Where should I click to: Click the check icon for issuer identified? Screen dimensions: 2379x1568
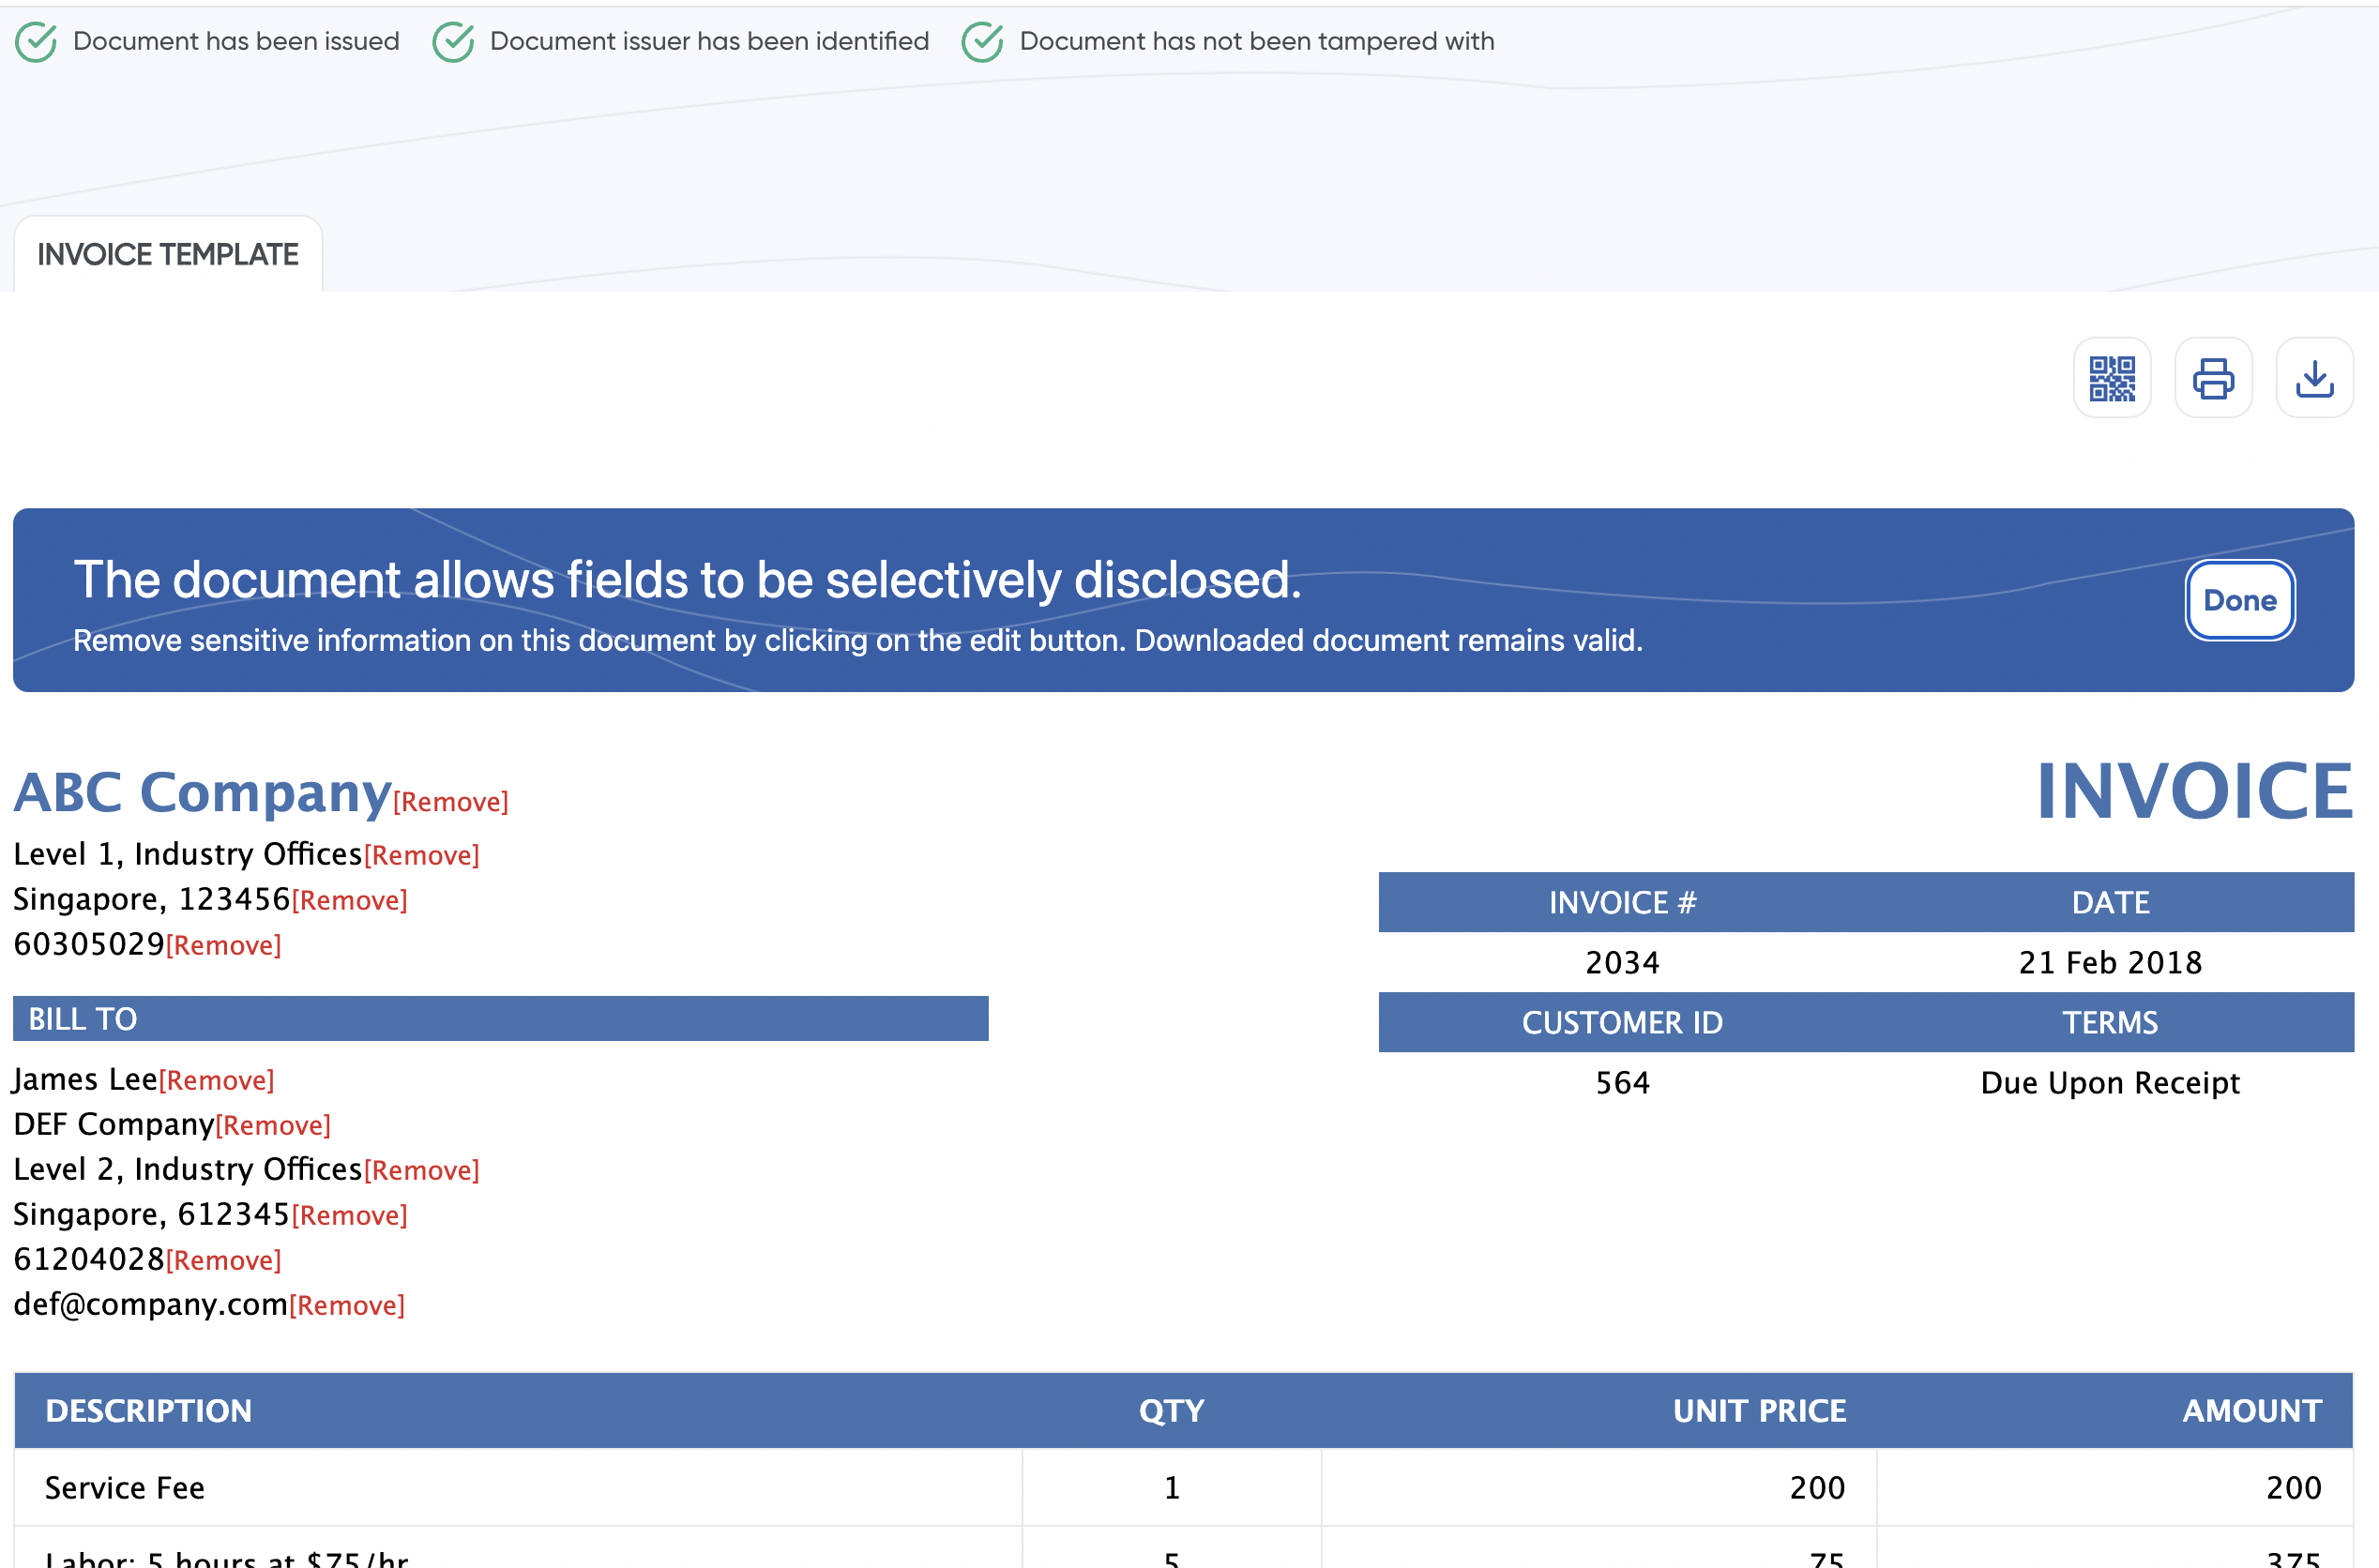pyautogui.click(x=453, y=42)
